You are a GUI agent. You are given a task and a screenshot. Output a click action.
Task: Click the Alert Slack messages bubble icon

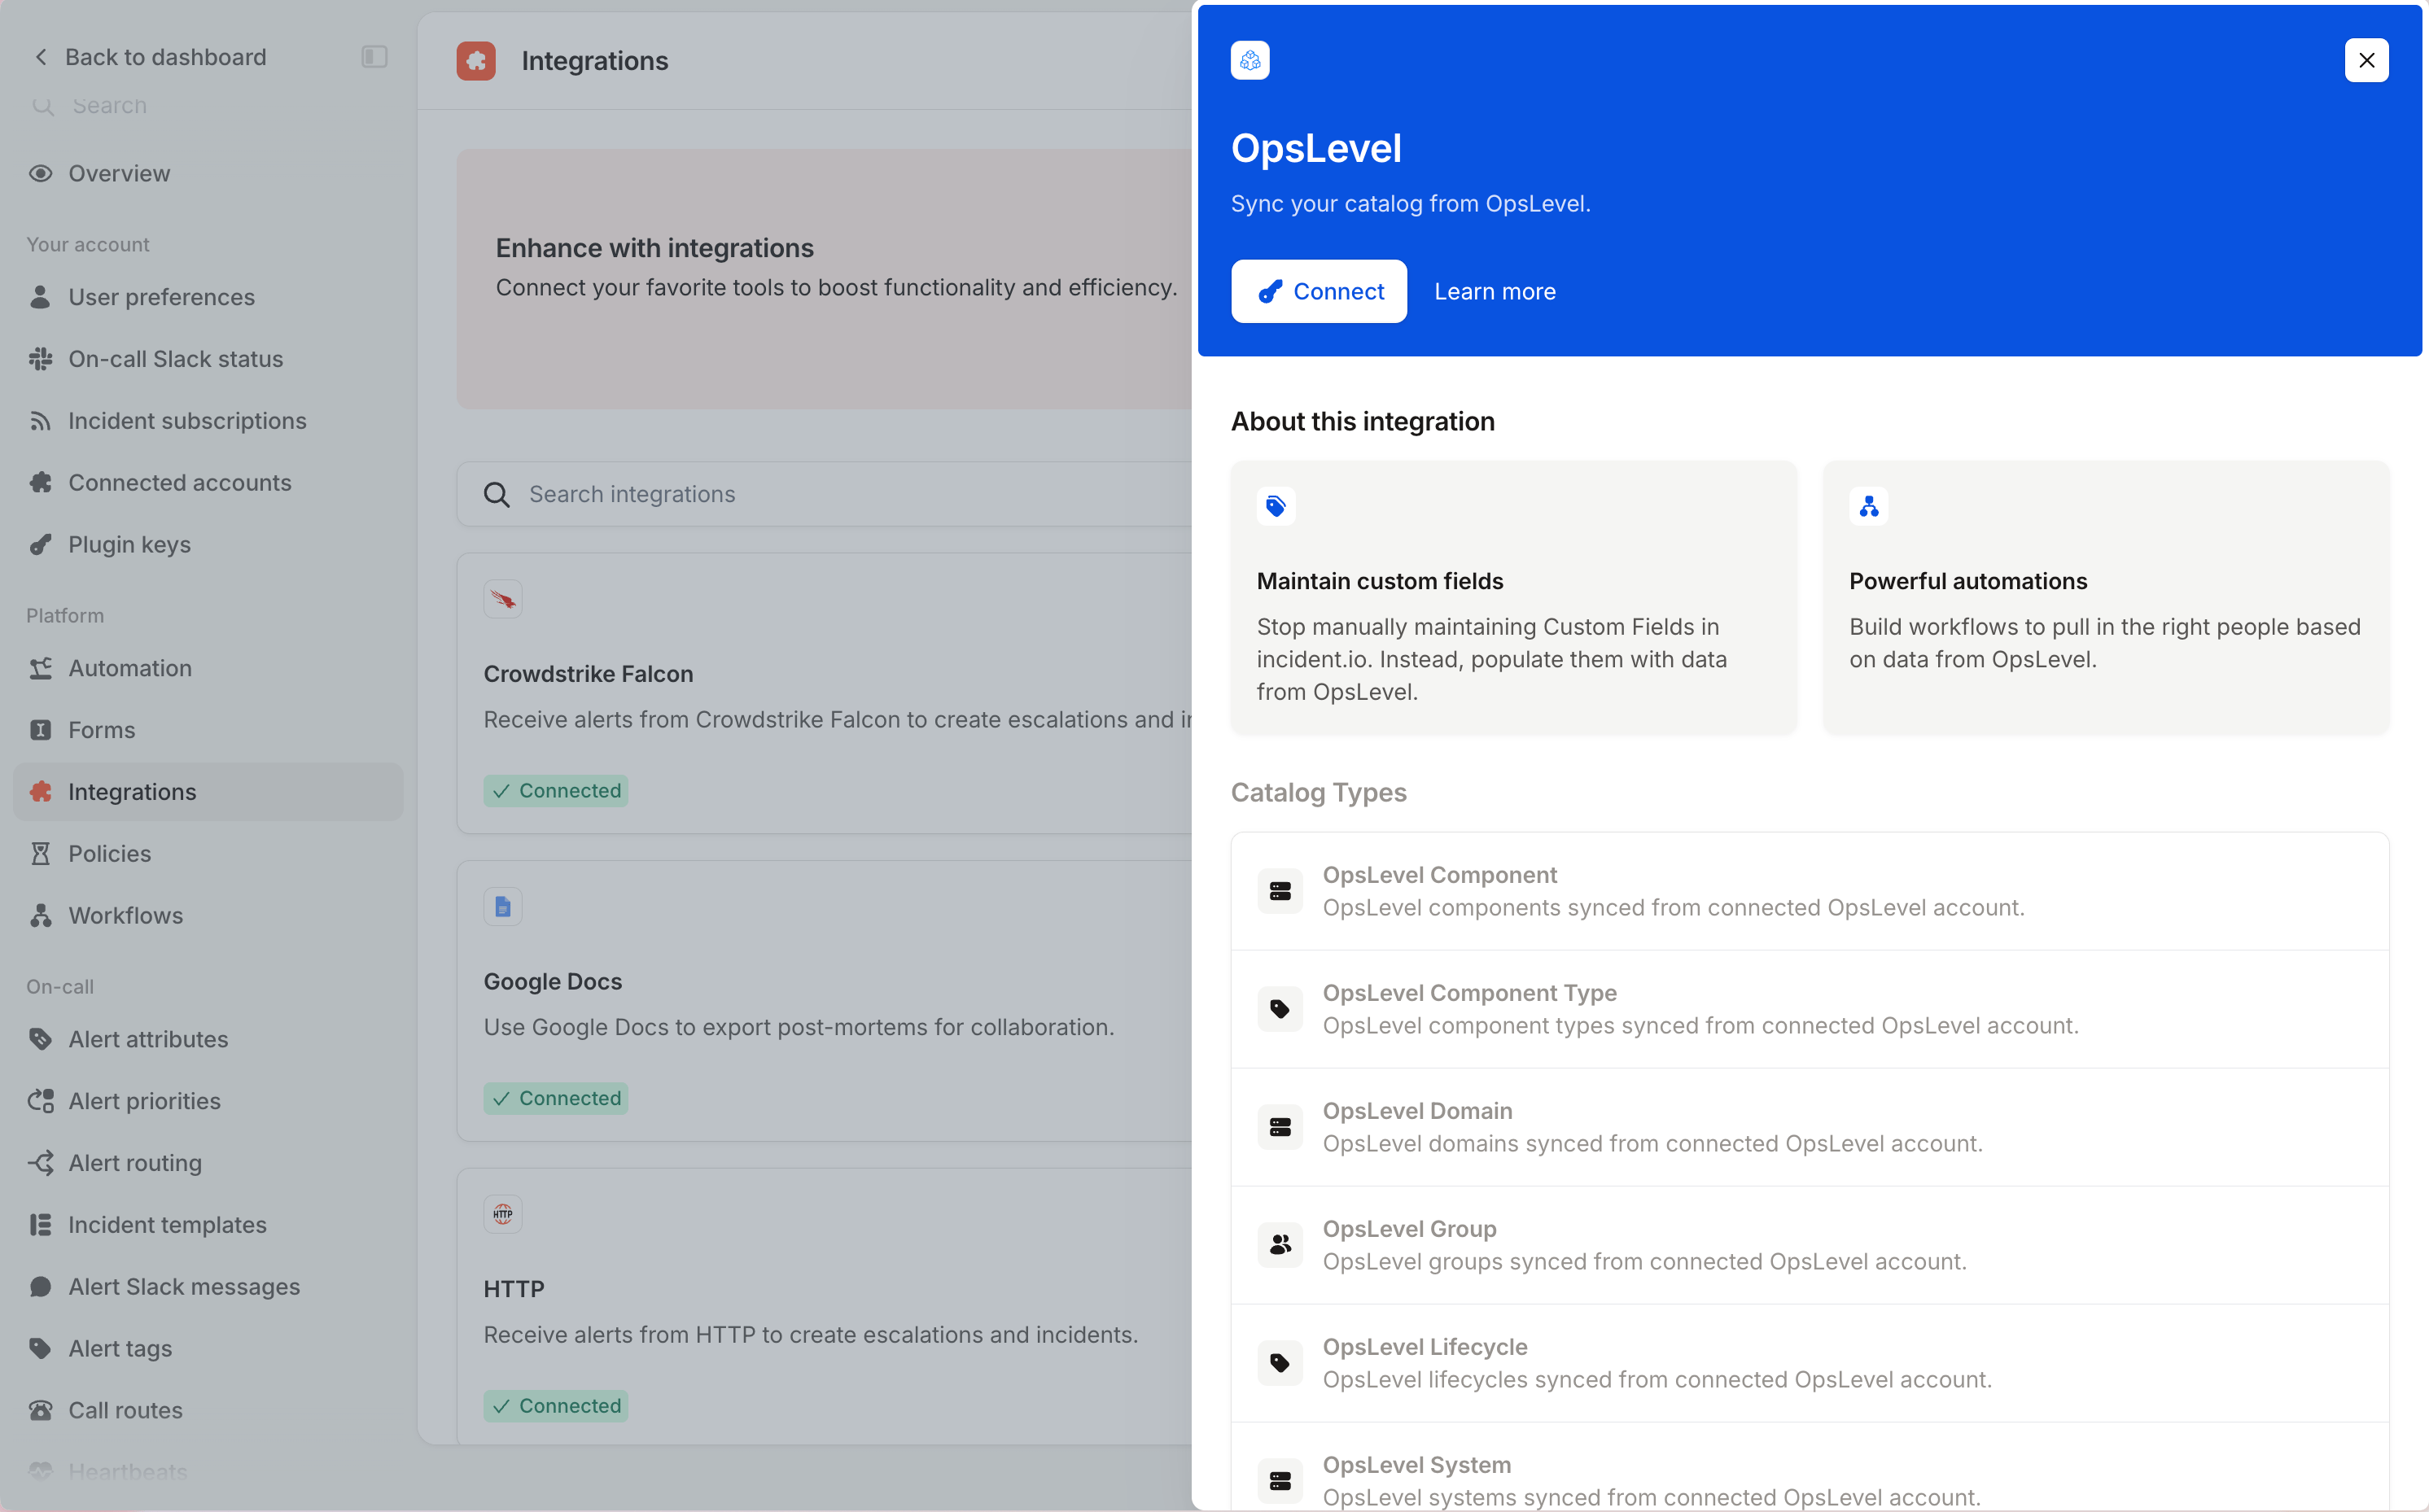pos(40,1287)
